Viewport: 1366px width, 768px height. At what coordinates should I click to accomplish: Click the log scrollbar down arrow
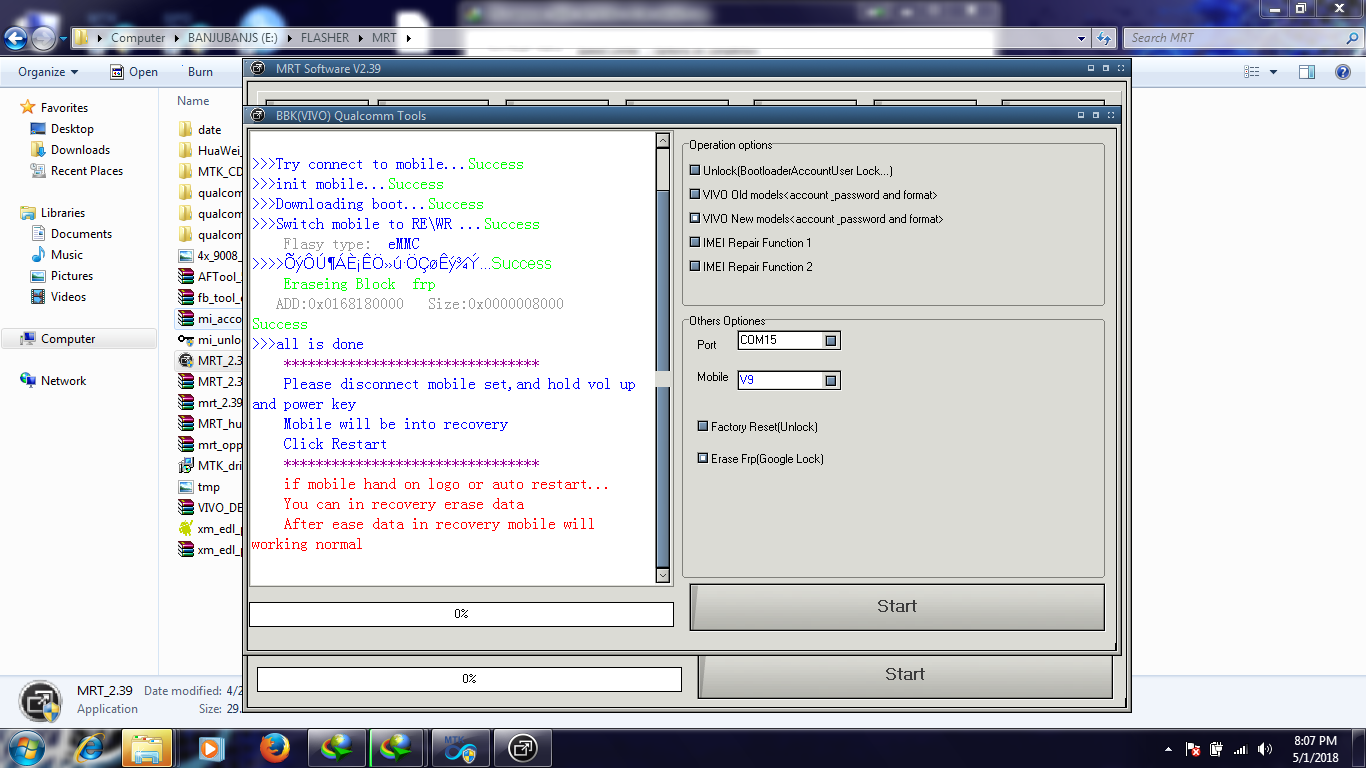(662, 576)
